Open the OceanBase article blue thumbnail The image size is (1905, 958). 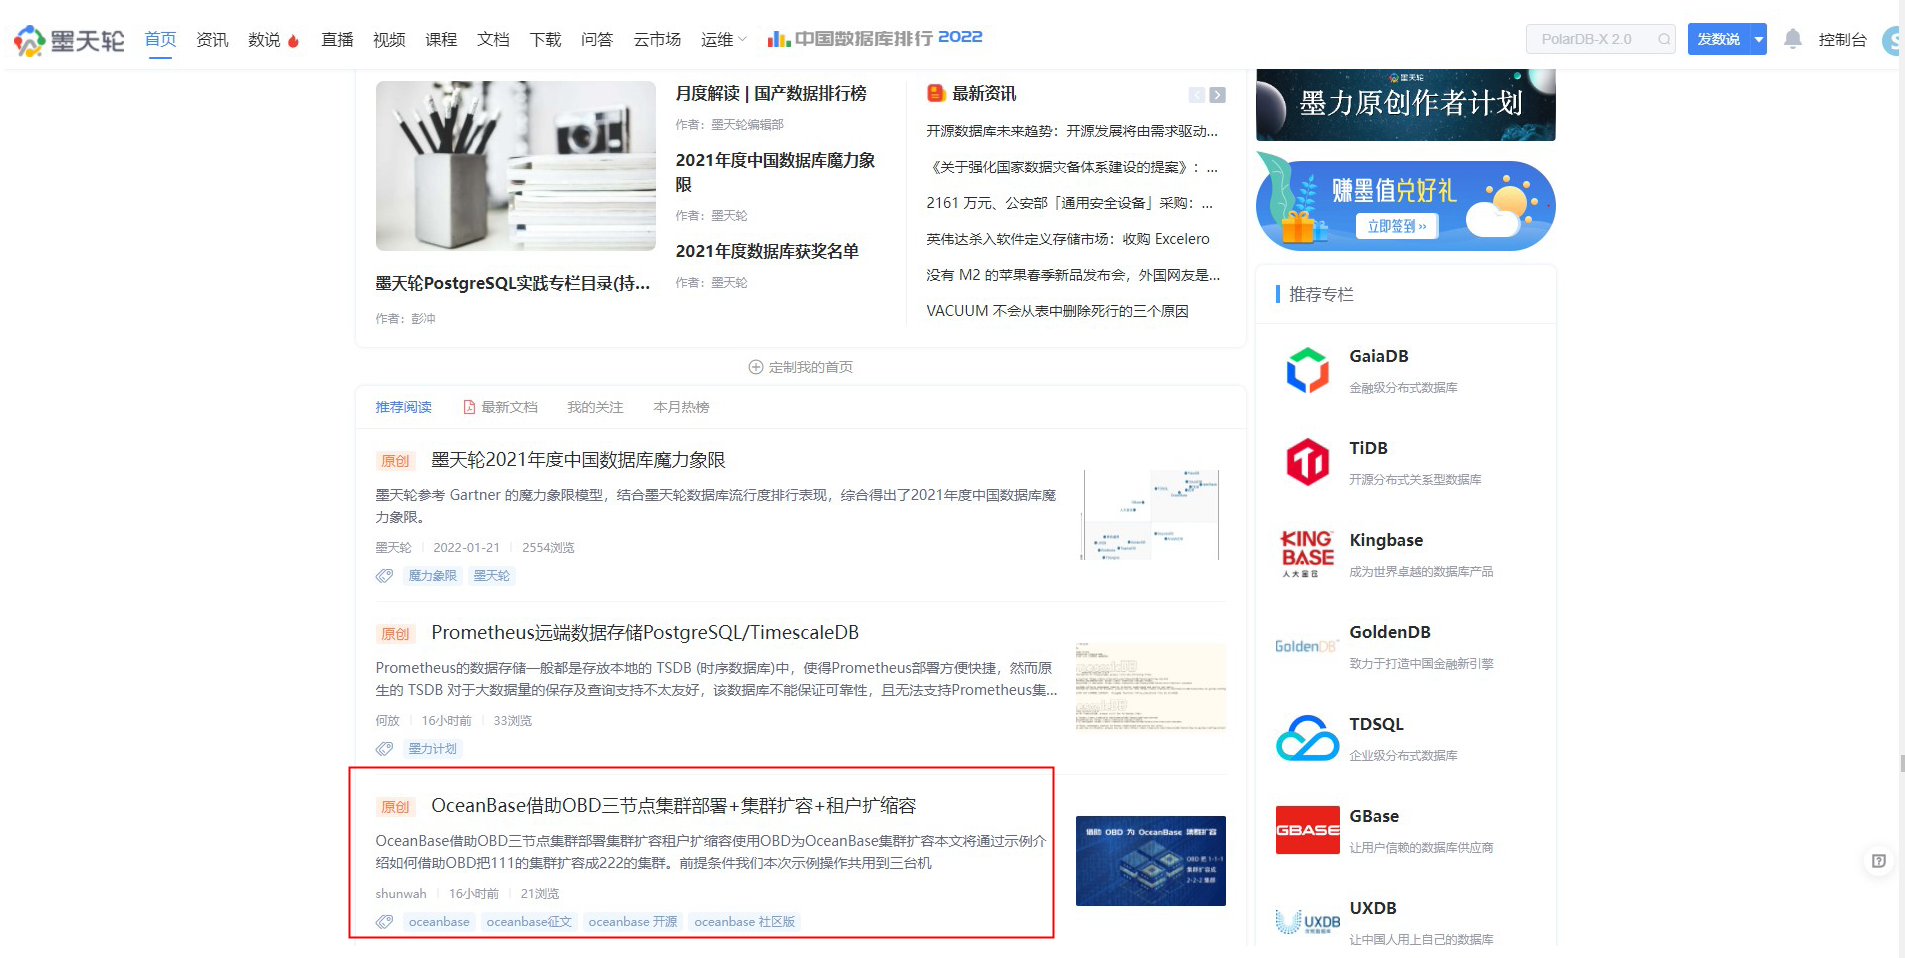[x=1150, y=861]
